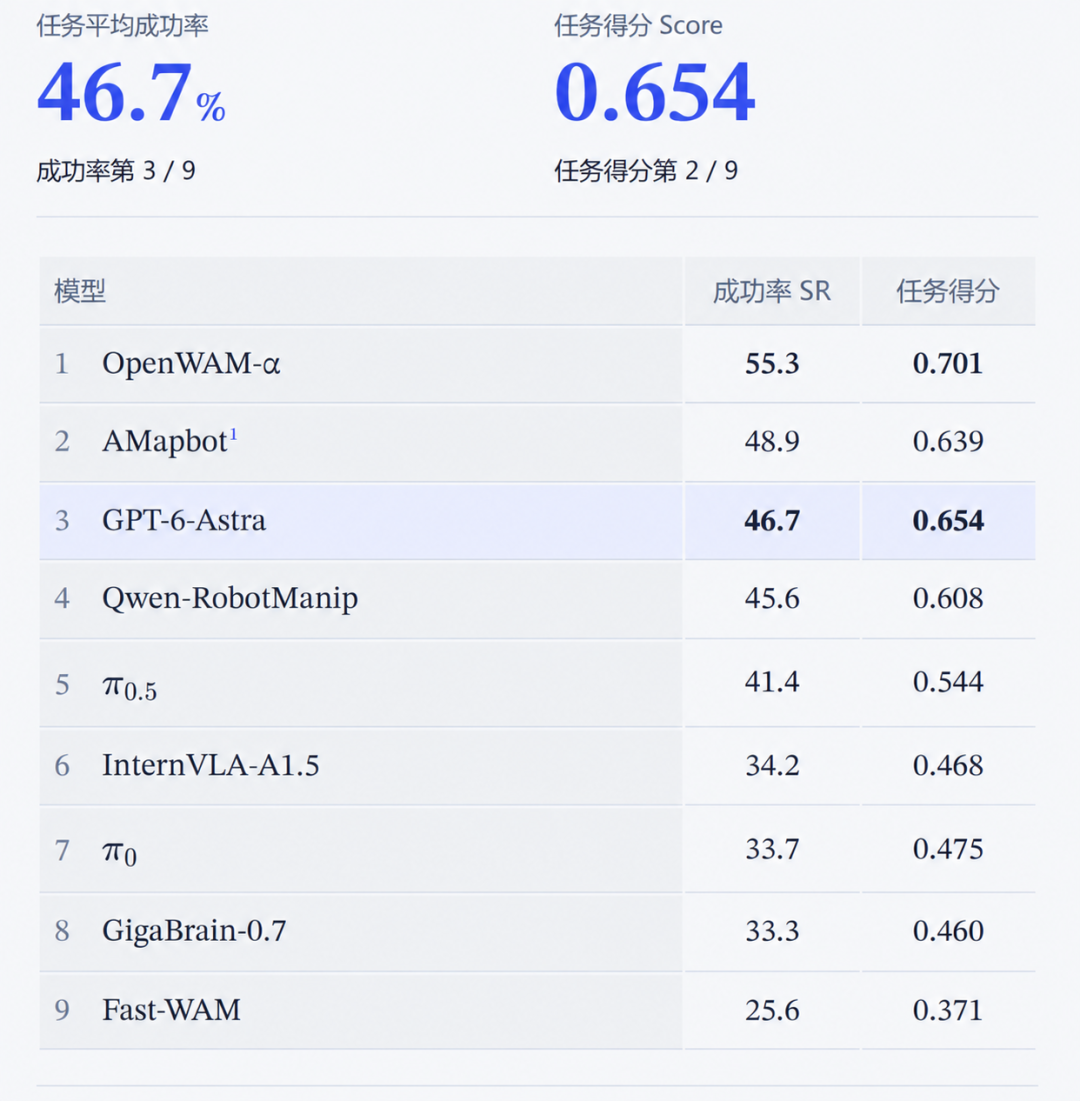Screen dimensions: 1080x1101
Task: Click Fast-WAM score 0.371
Action: (948, 1010)
